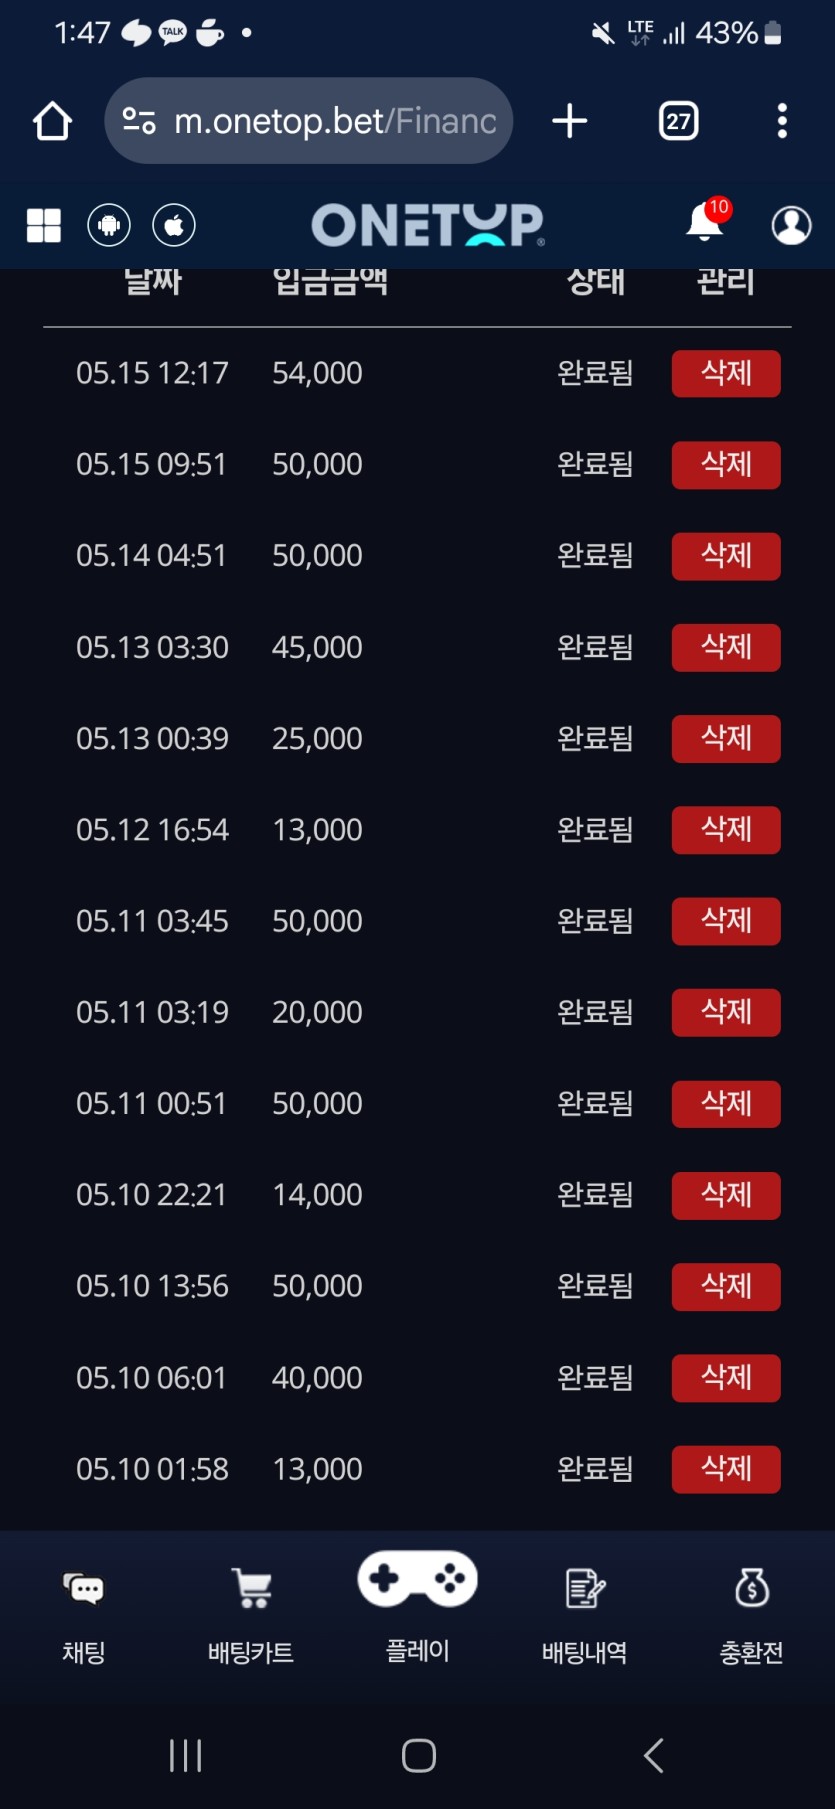Viewport: 835px width, 1809px height.
Task: Tap the site settings icon in address bar
Action: pos(139,122)
